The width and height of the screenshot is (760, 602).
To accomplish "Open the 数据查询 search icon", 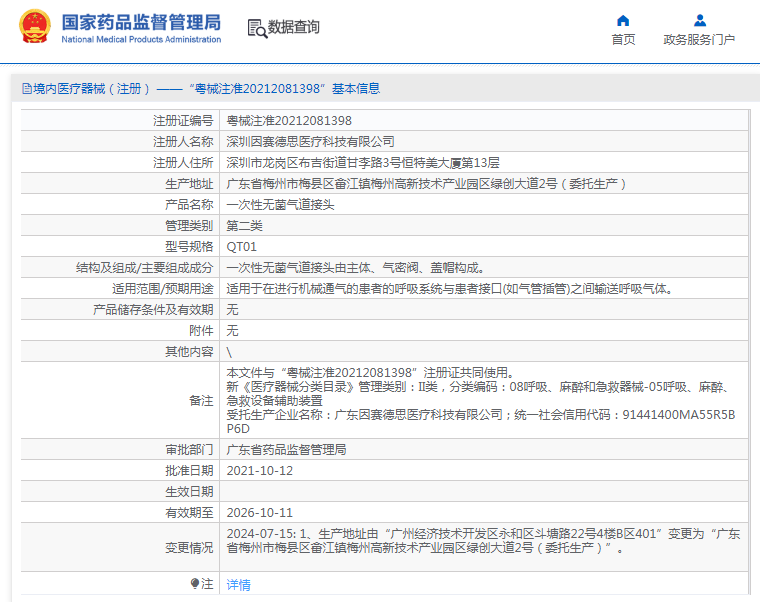I will [257, 28].
